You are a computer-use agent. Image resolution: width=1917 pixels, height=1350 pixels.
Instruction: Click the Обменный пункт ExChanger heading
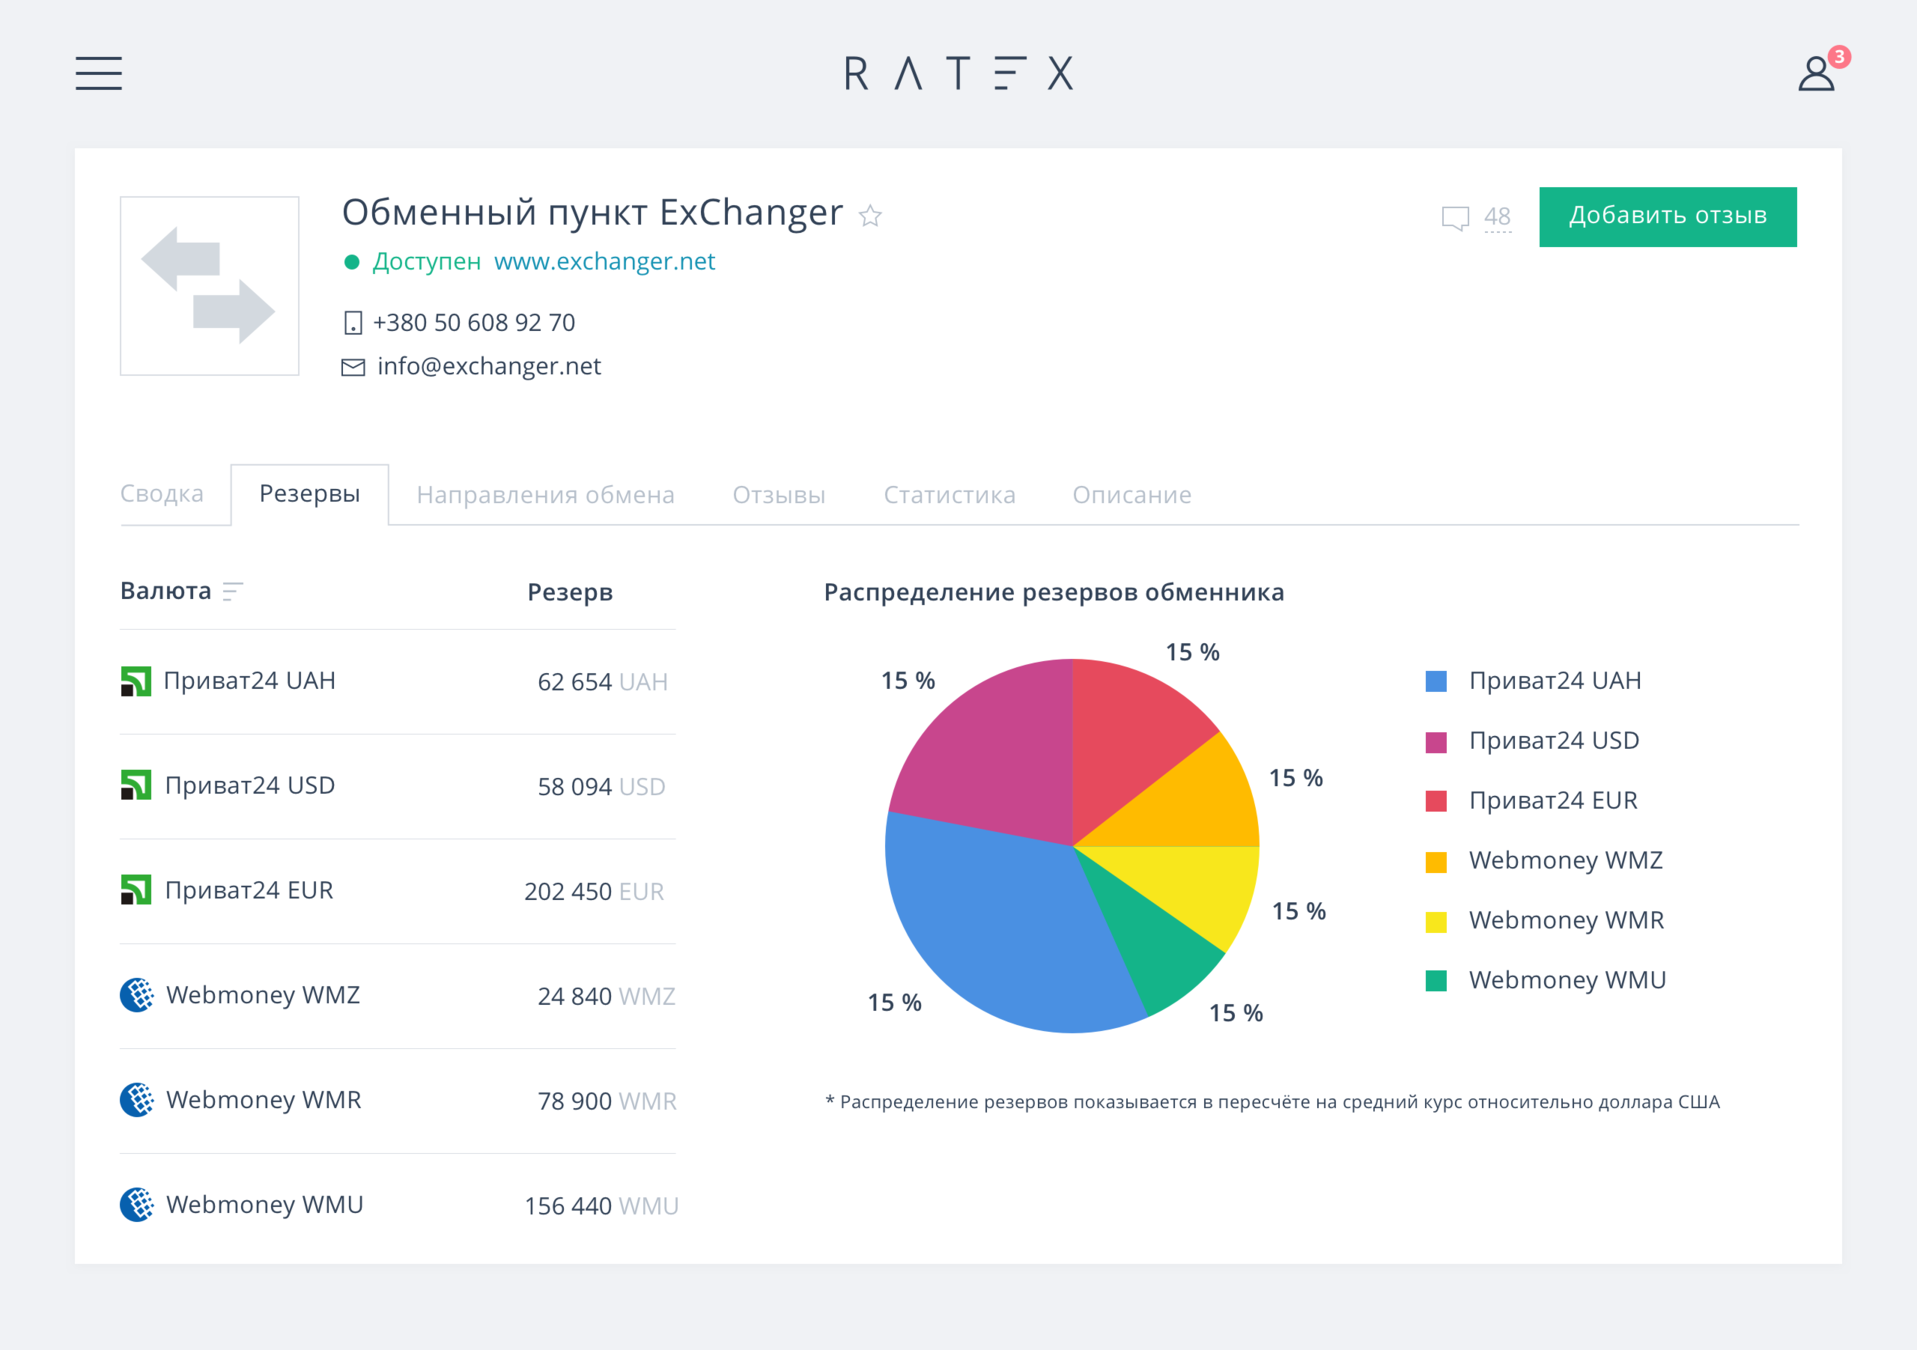(592, 212)
